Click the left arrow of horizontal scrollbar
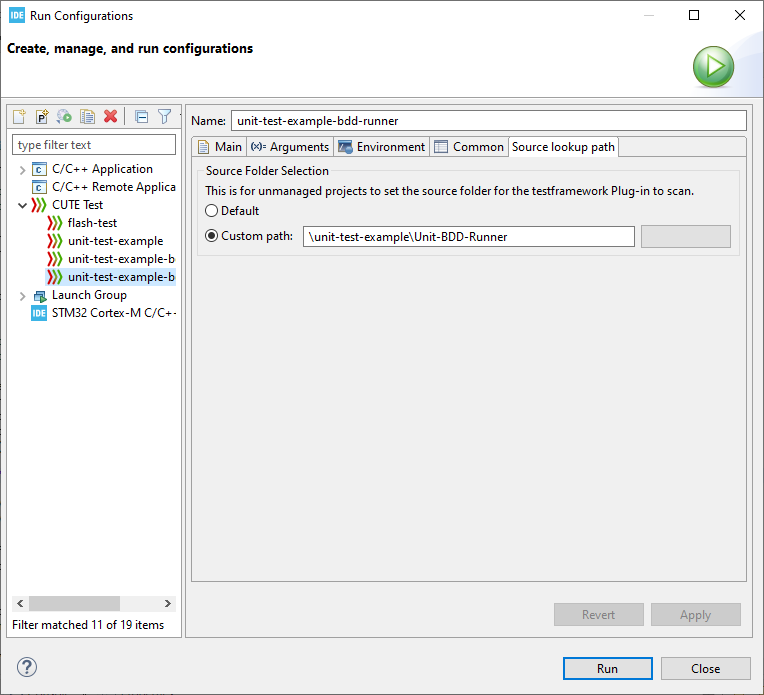Image resolution: width=764 pixels, height=695 pixels. [x=20, y=603]
